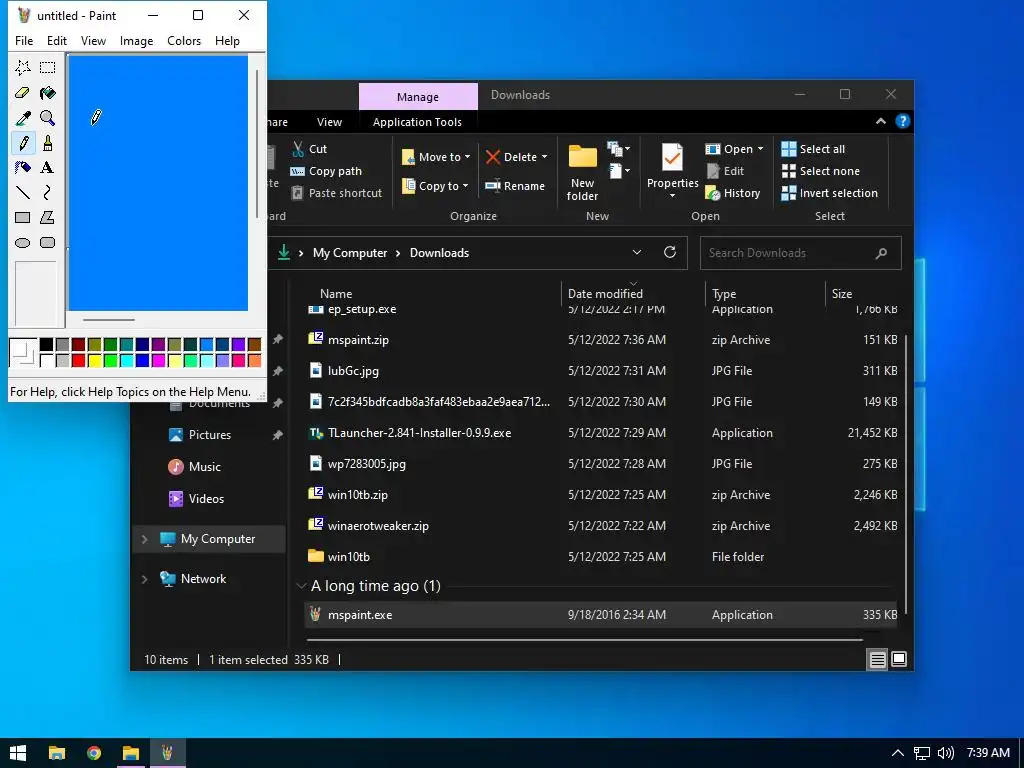
Task: Open the Explorer help button
Action: (903, 121)
